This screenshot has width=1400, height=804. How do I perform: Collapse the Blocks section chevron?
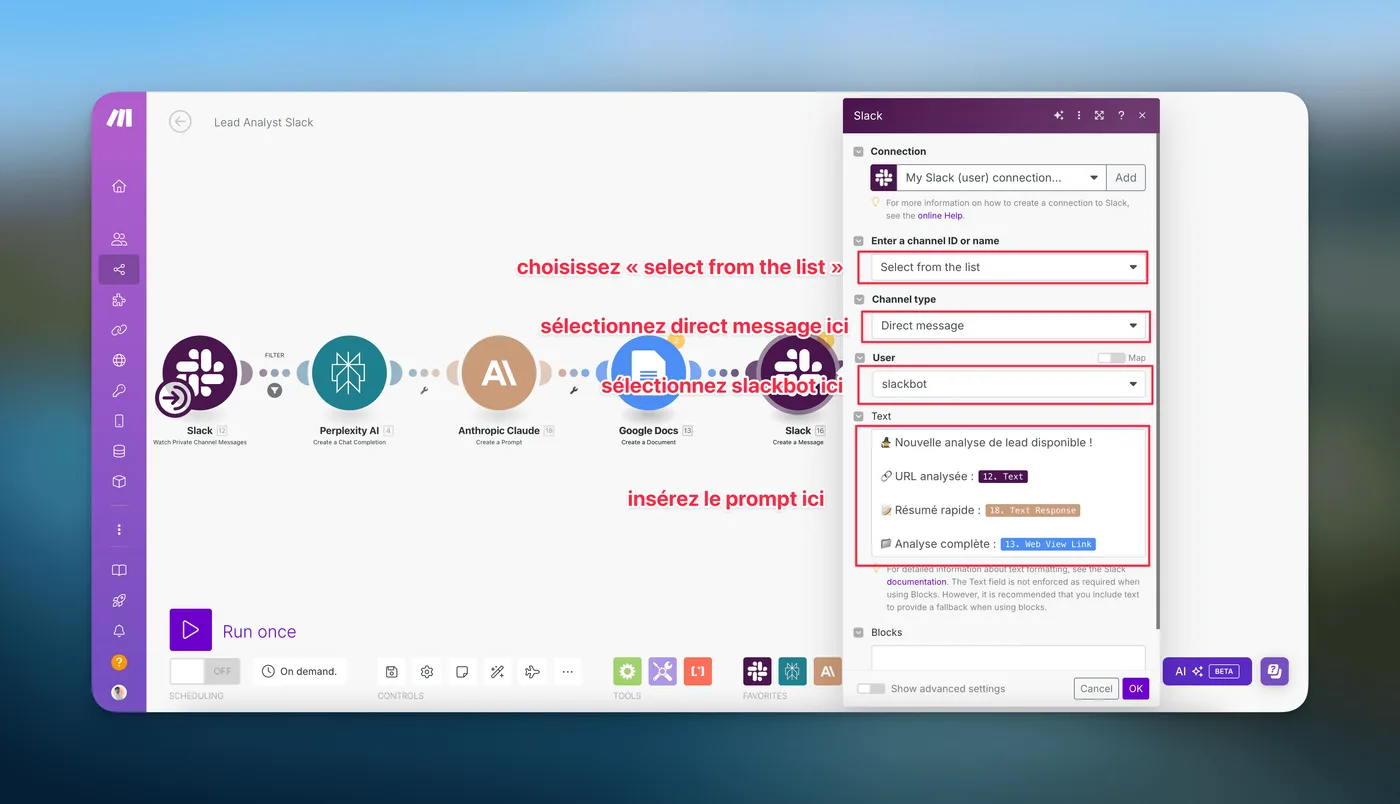[858, 633]
